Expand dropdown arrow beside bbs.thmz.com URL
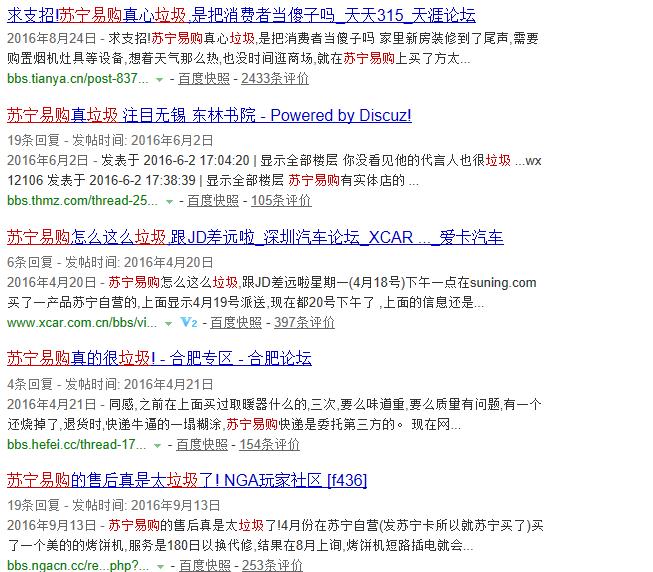The image size is (653, 572). [169, 201]
